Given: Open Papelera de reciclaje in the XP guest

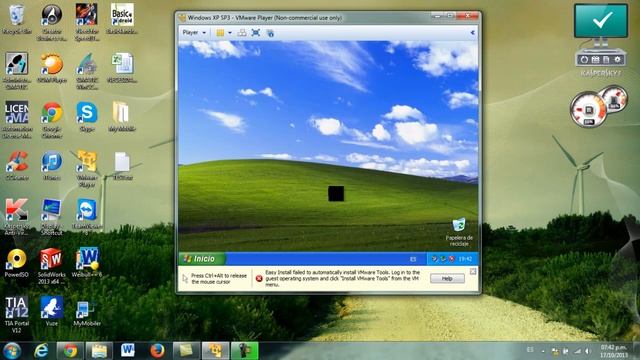Looking at the screenshot, I should pos(459,232).
